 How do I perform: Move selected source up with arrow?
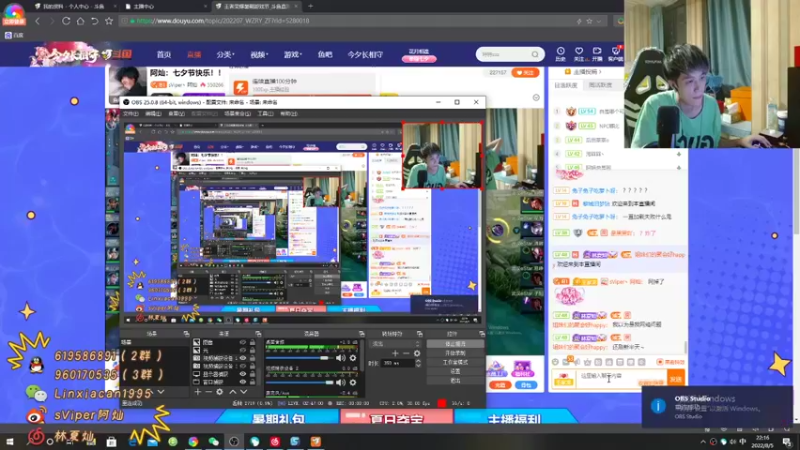(233, 392)
